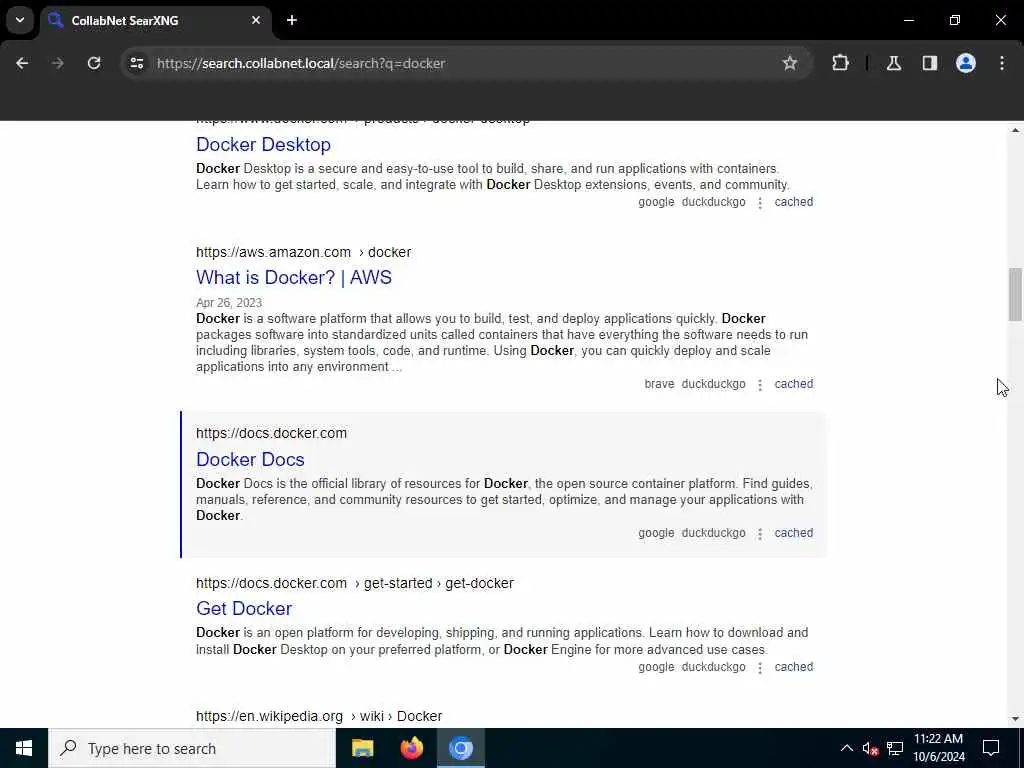
Task: Reload the SearXNG results page
Action: (94, 63)
